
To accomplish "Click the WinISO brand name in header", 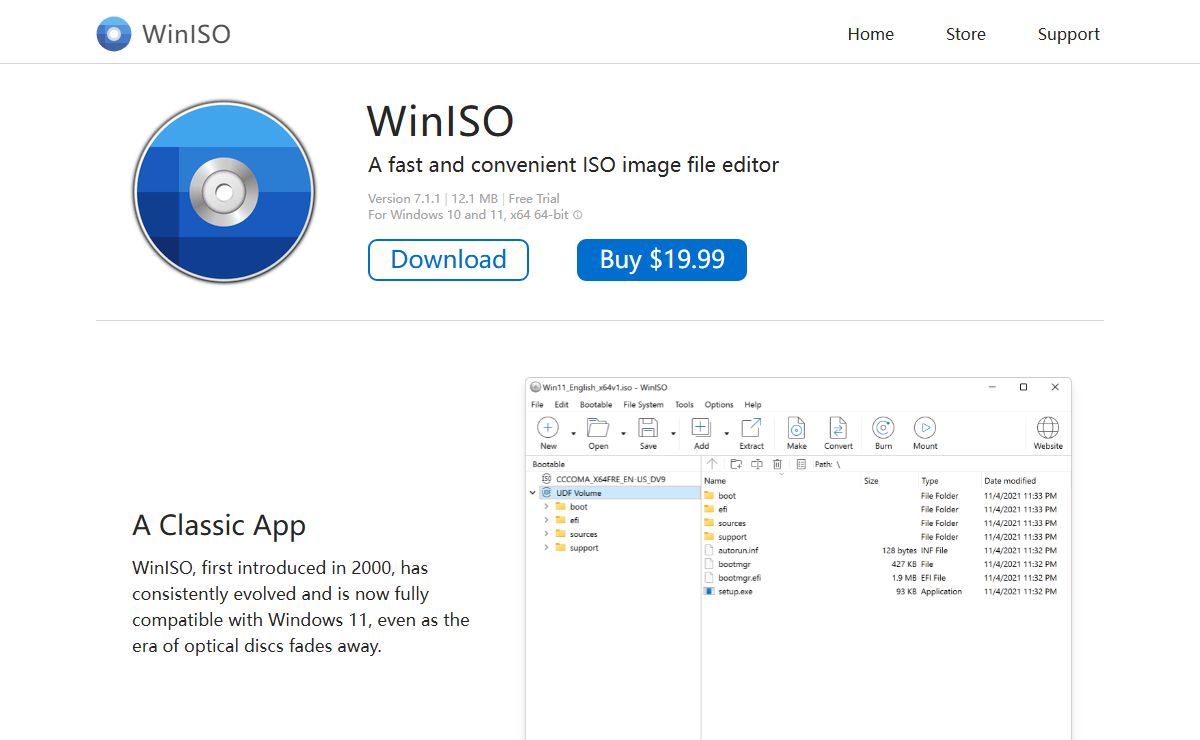I will [x=186, y=34].
